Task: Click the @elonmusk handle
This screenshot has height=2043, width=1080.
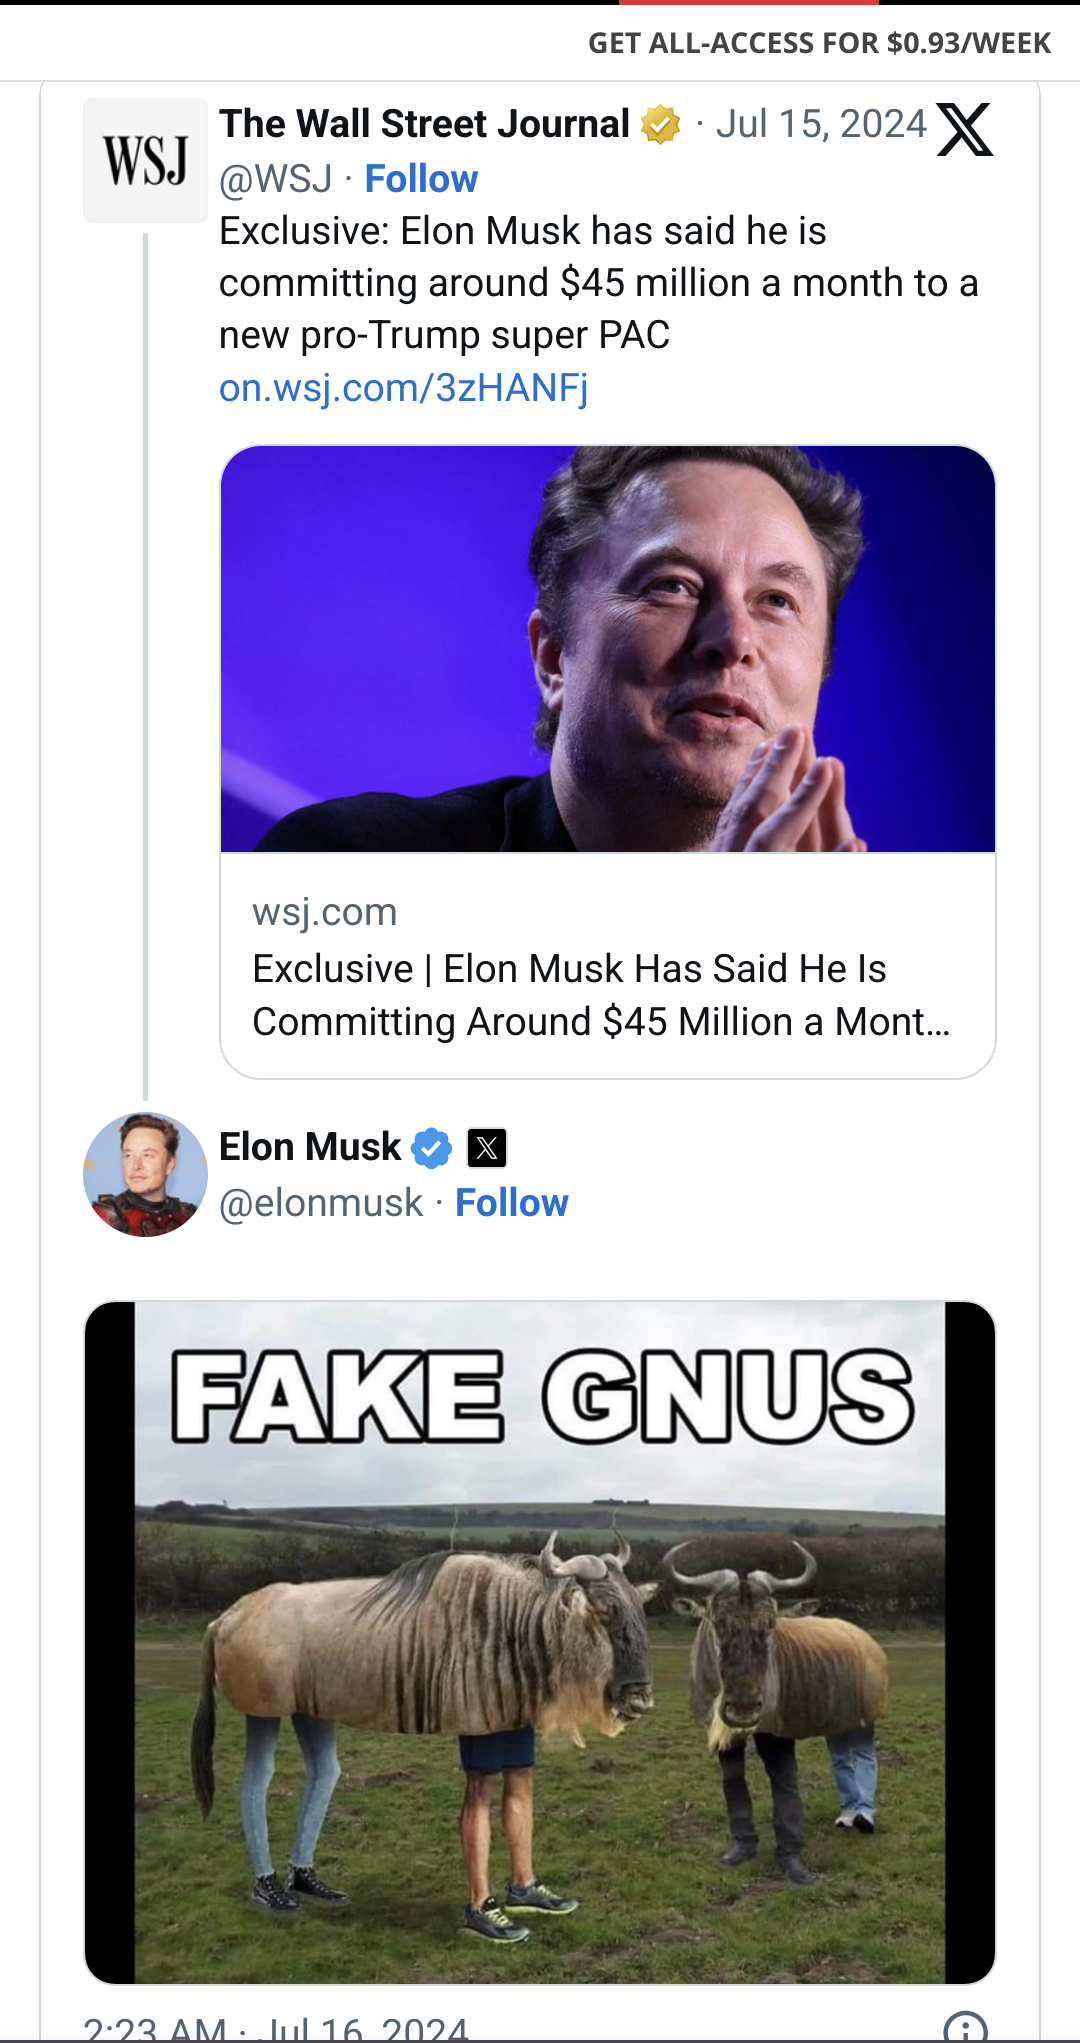Action: [x=321, y=1203]
